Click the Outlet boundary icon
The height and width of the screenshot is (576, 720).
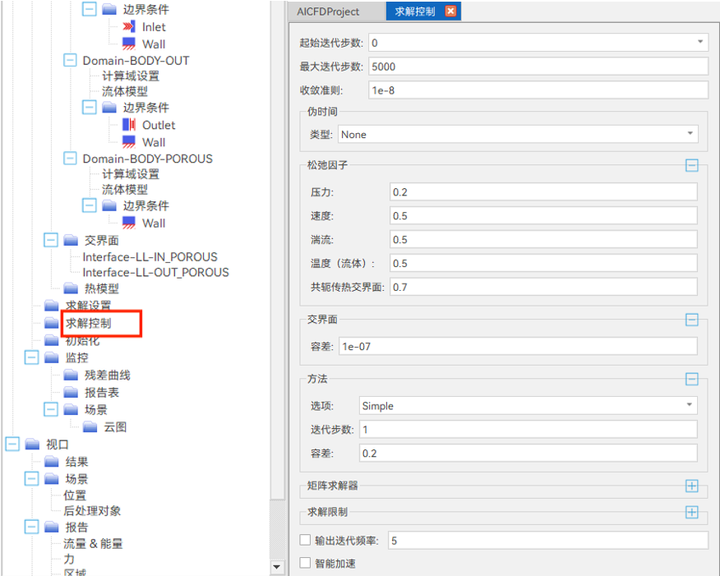(x=129, y=124)
